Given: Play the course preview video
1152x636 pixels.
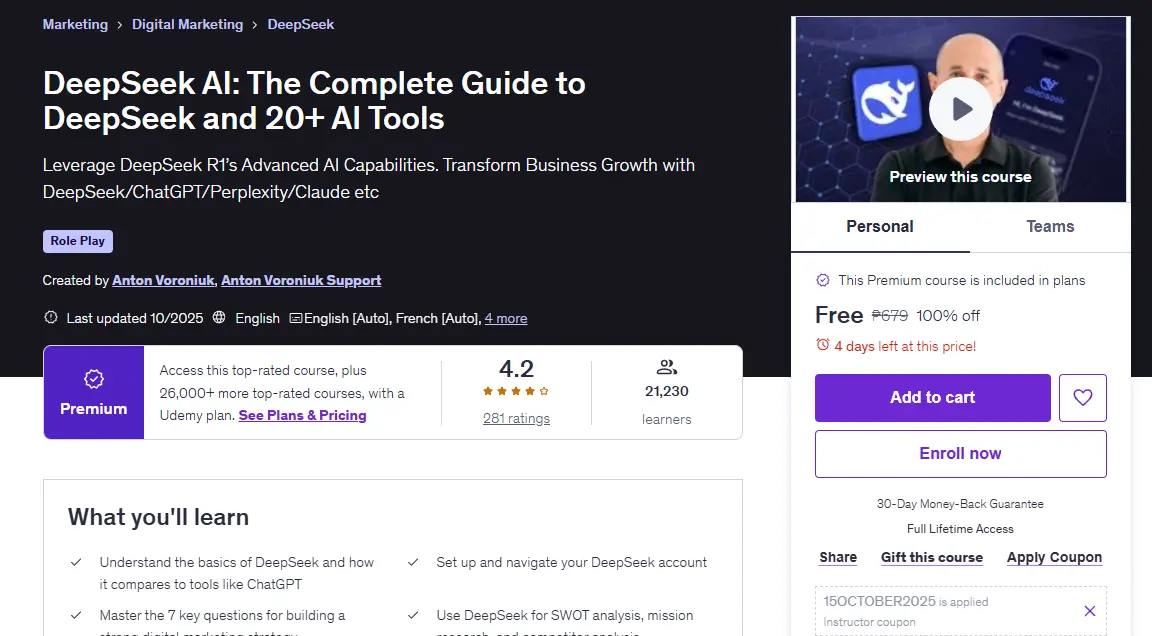Looking at the screenshot, I should point(960,109).
